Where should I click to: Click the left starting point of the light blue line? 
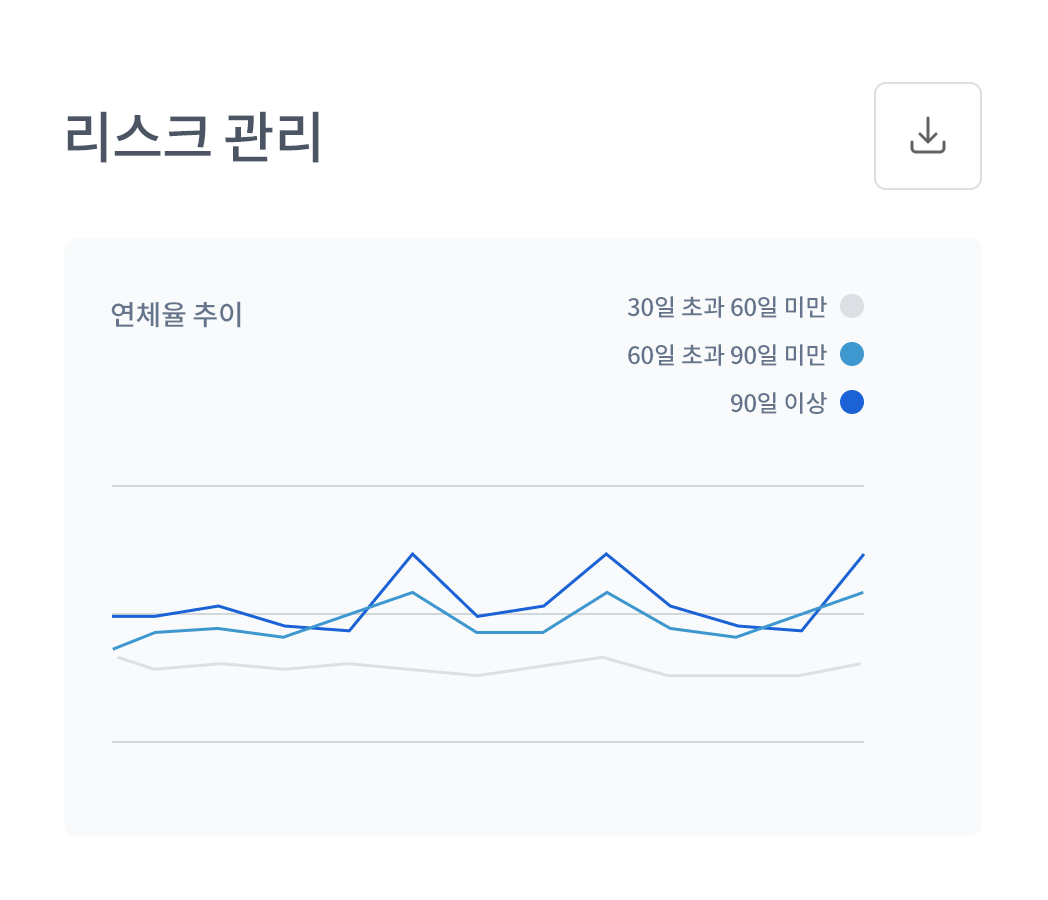click(x=114, y=649)
